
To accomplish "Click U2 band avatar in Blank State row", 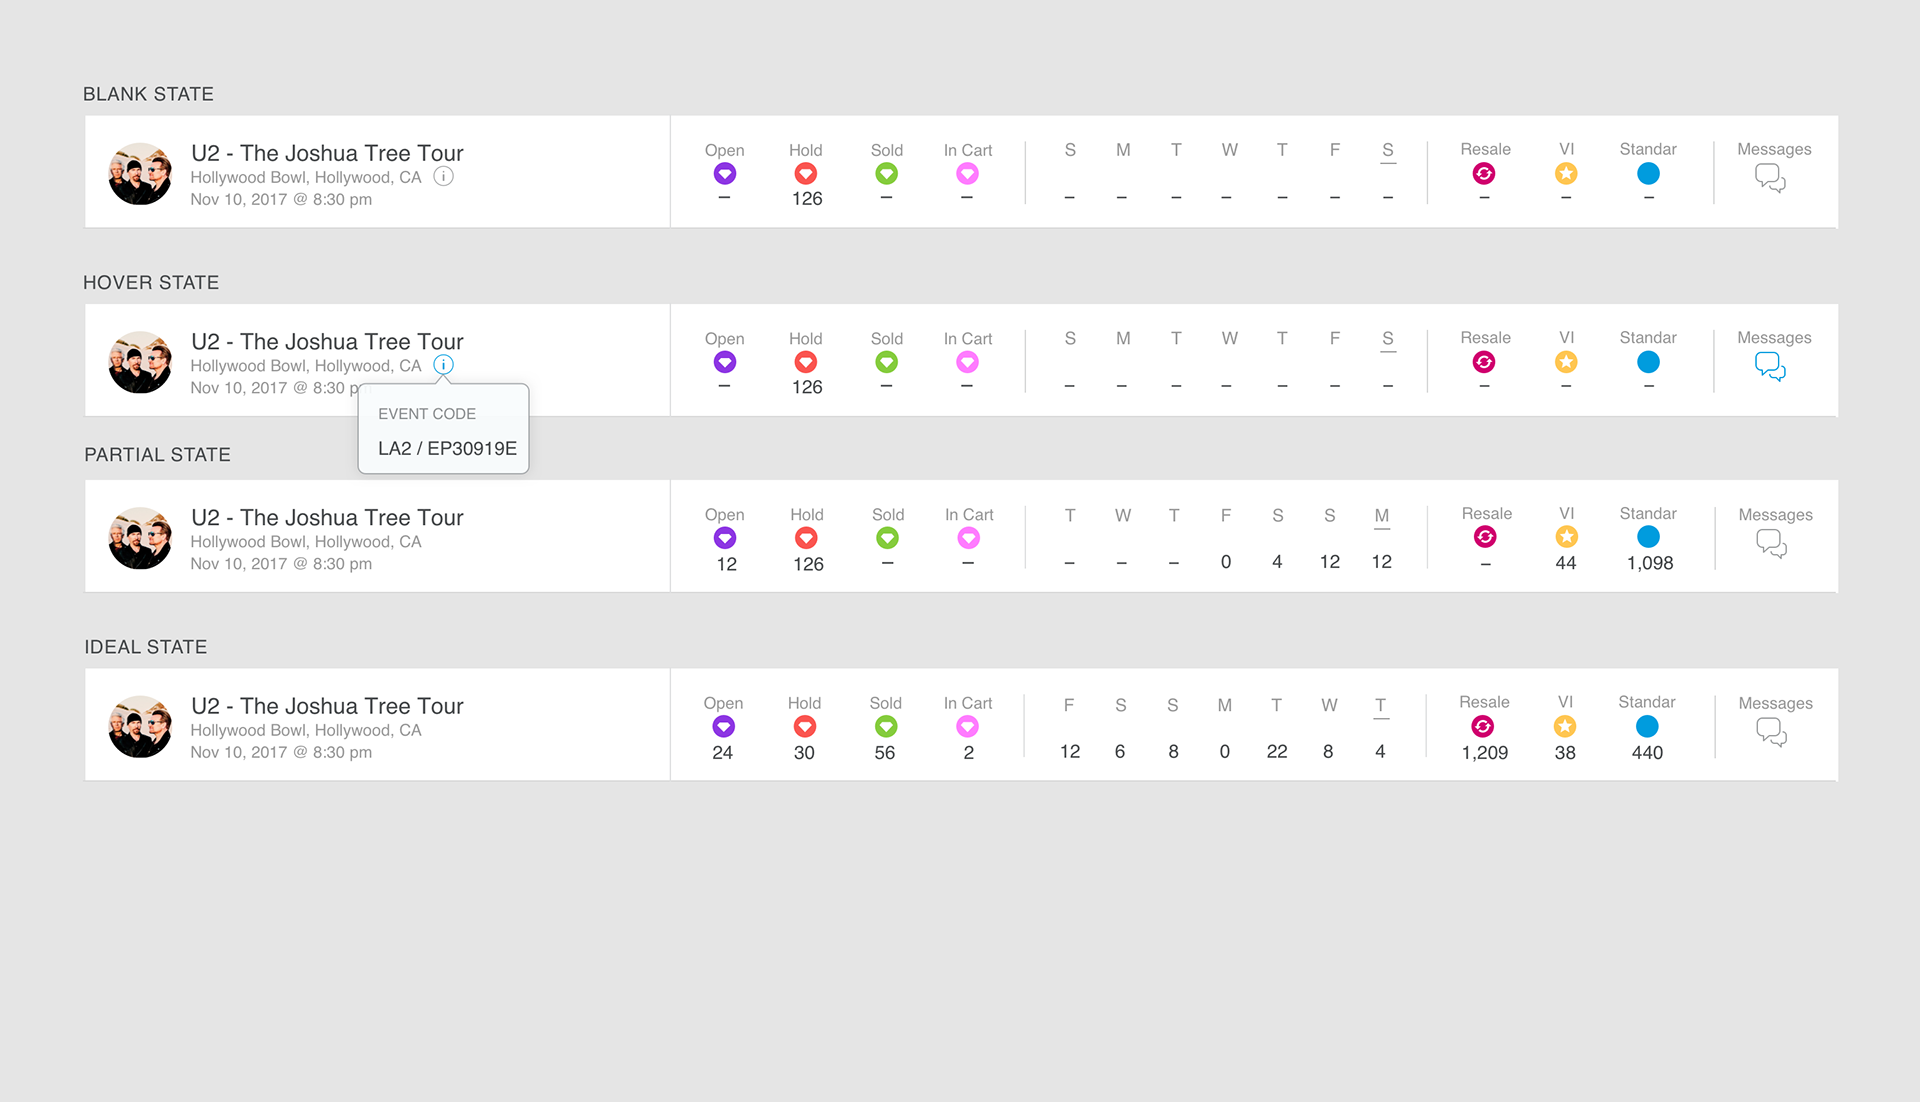I will (140, 173).
